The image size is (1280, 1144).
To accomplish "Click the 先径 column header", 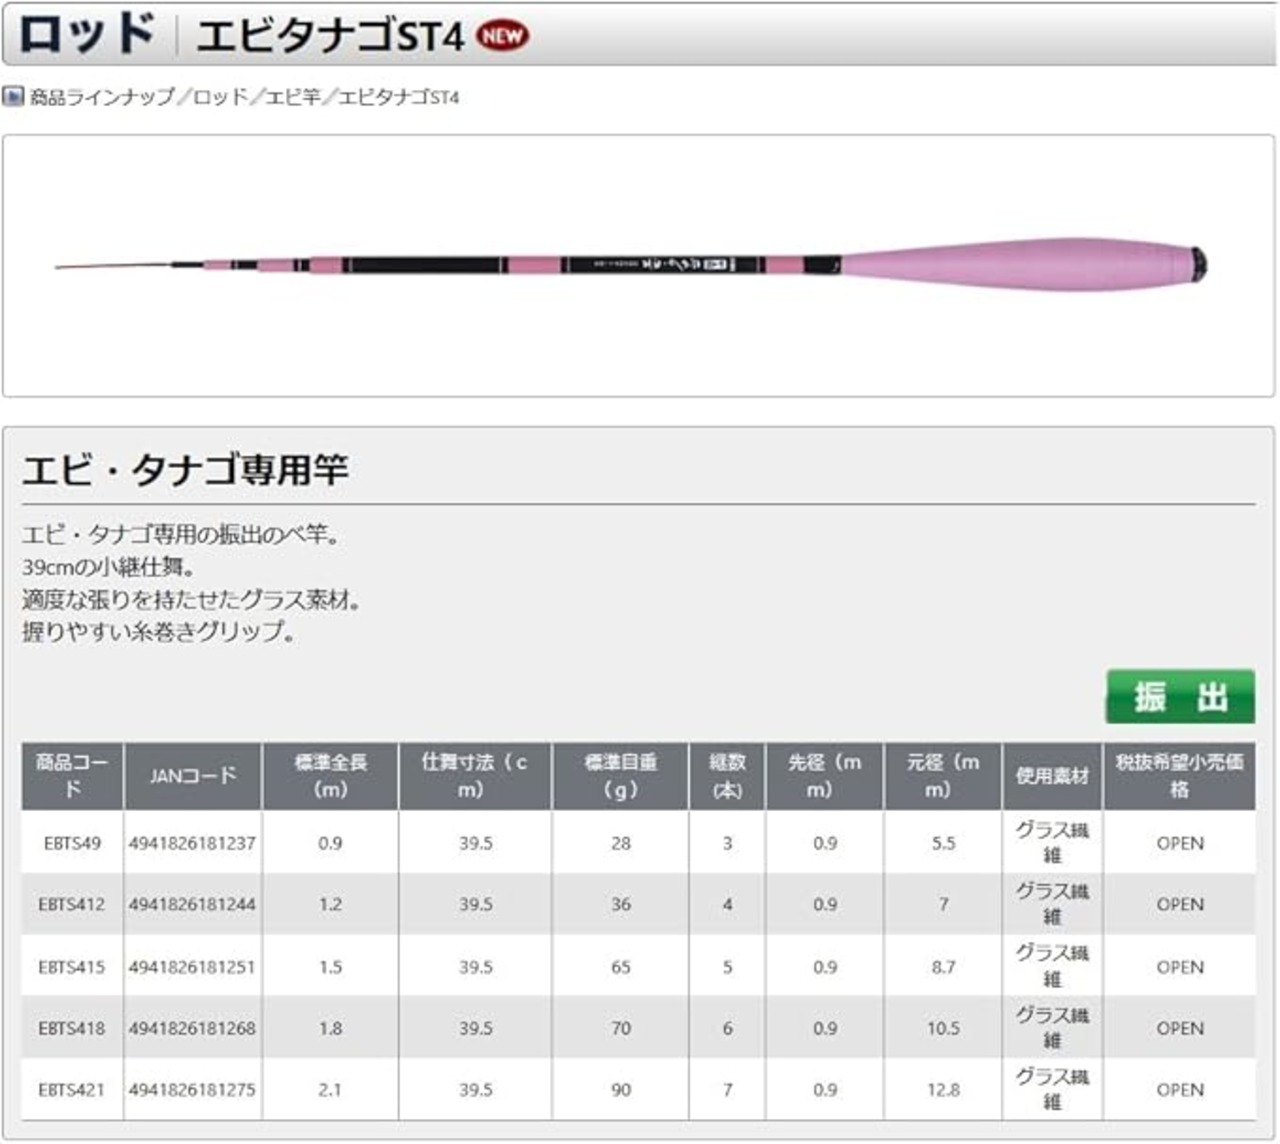I will point(825,776).
